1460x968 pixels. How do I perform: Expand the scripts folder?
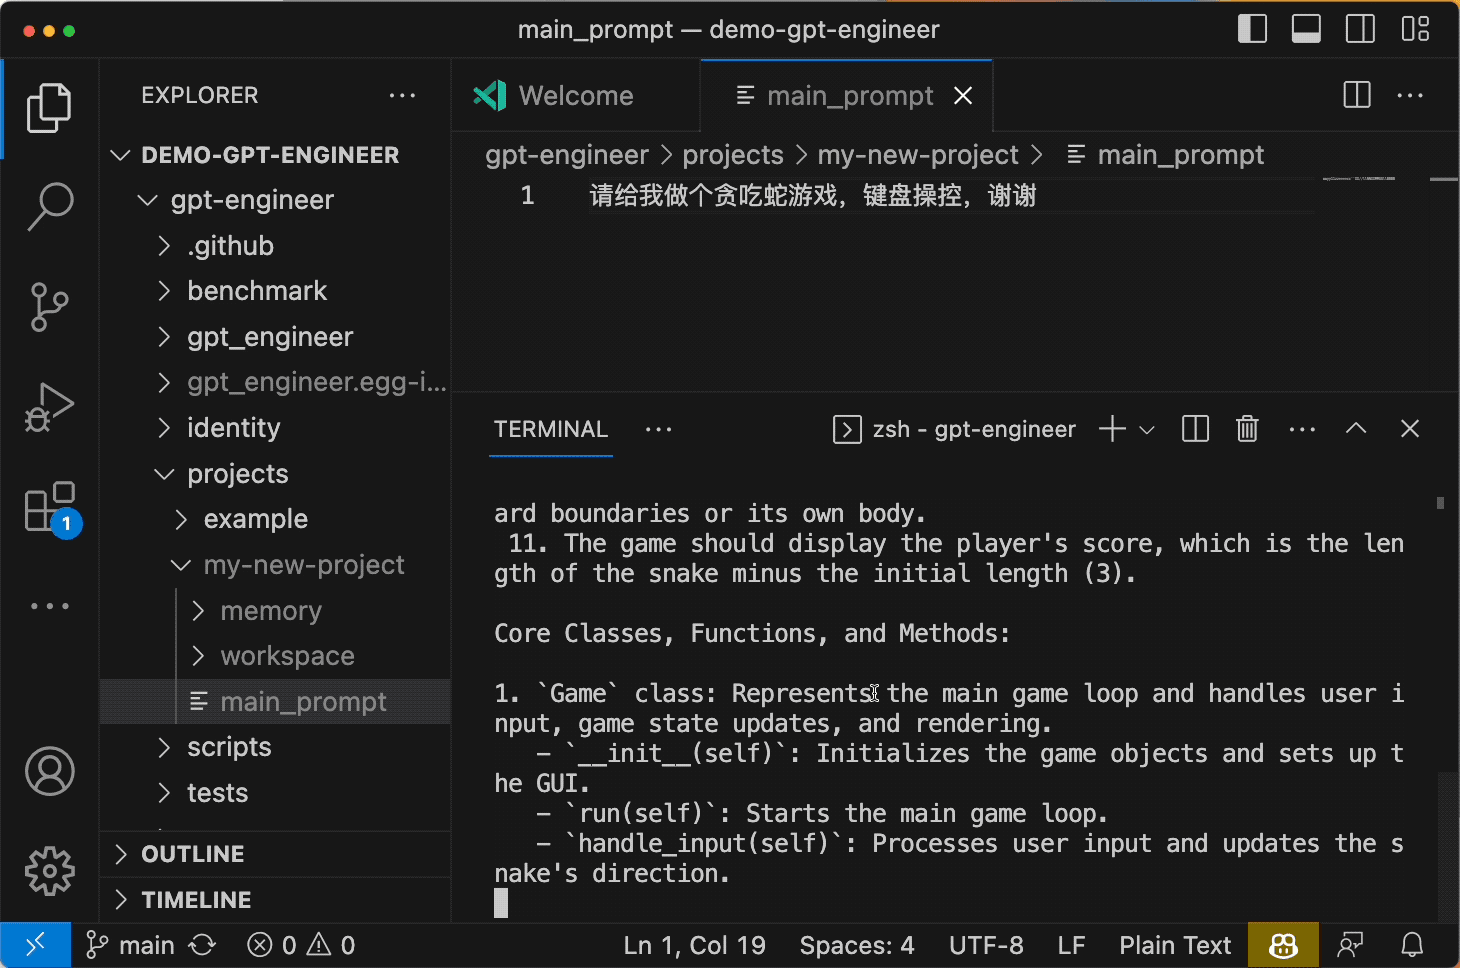coord(229,746)
